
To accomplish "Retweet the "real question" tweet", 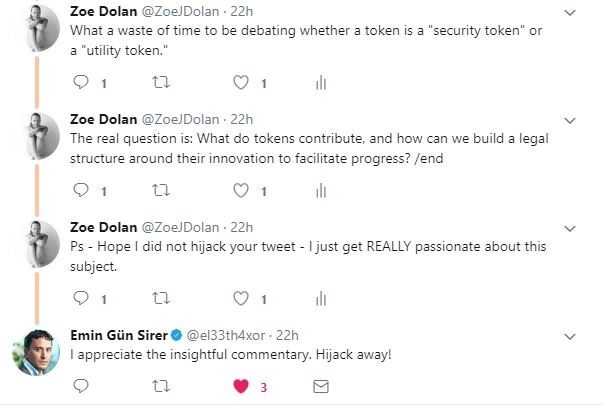I will click(160, 190).
